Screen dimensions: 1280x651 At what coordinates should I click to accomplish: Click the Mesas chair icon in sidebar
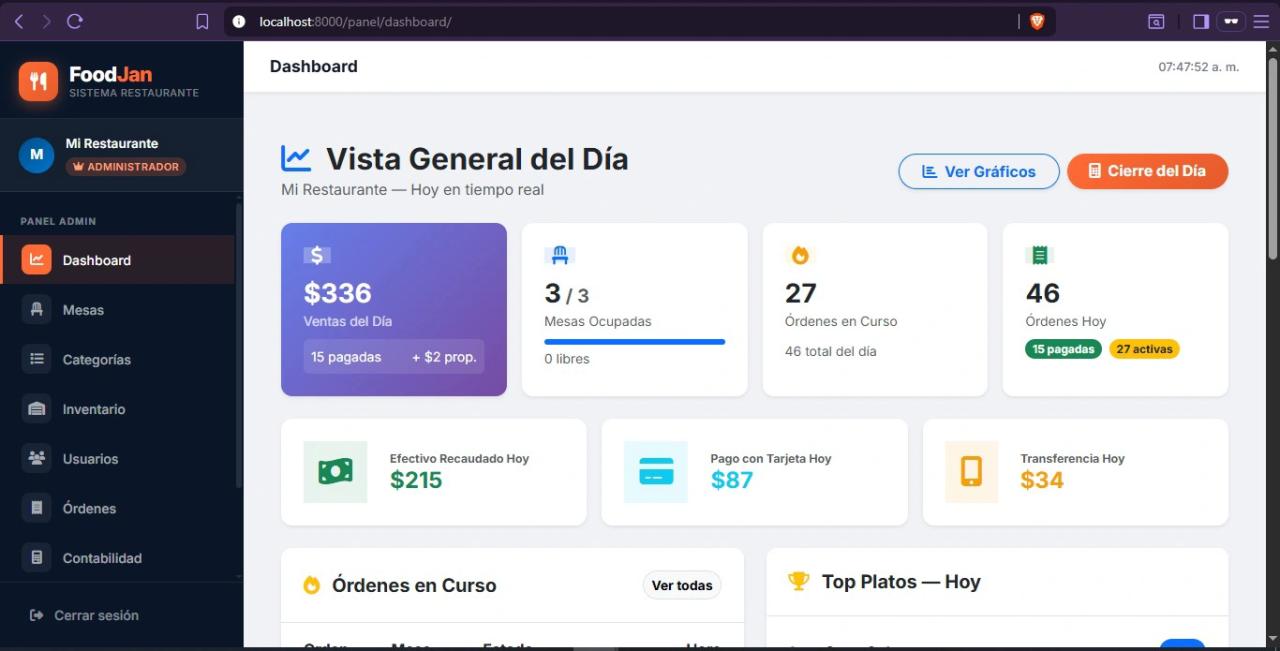(x=37, y=310)
